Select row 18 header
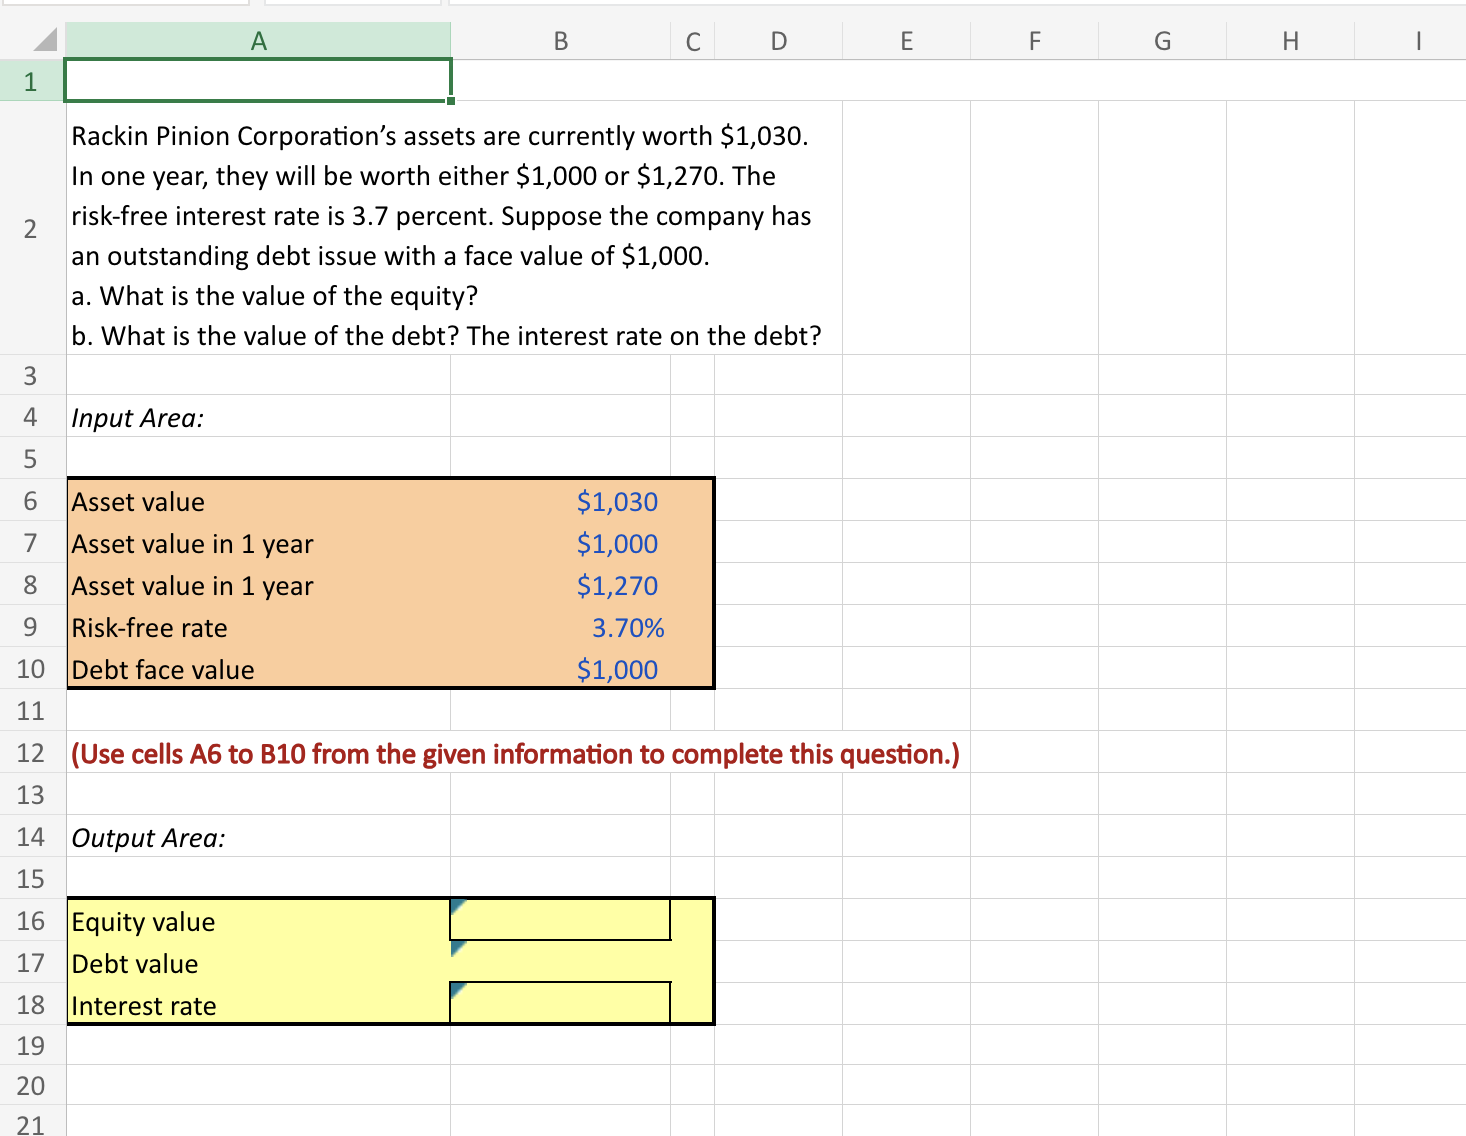1466x1136 pixels. coord(32,1004)
